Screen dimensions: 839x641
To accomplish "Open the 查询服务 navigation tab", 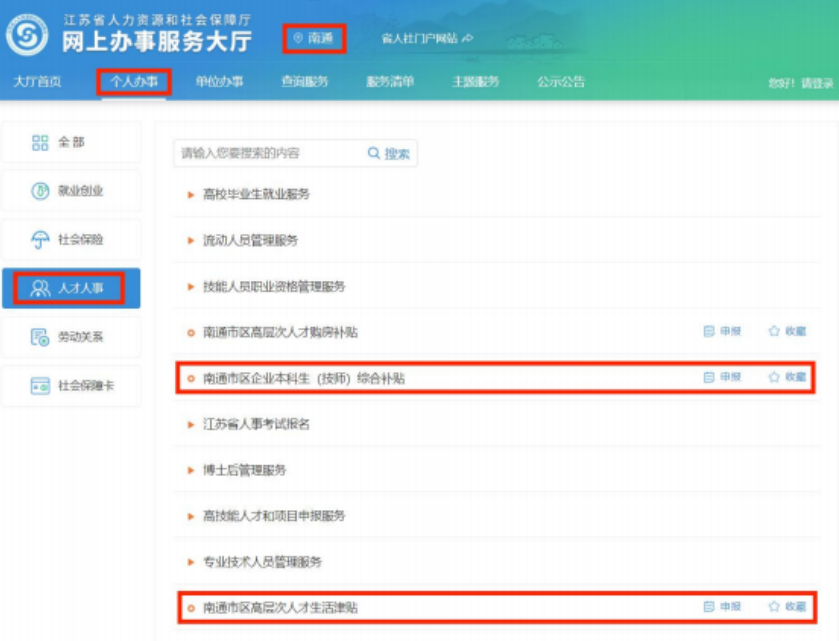I will [304, 82].
